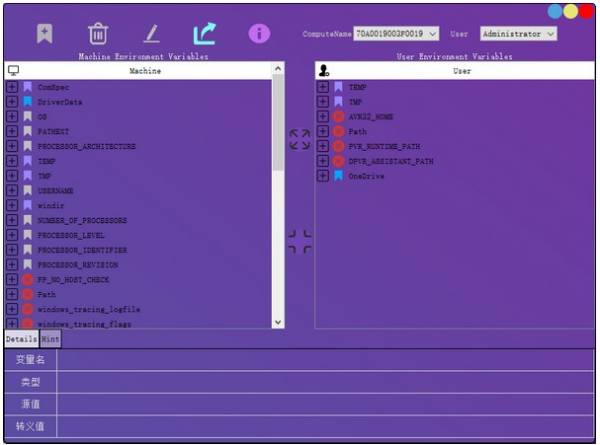
Task: Click the pencil edit icon
Action: point(151,33)
